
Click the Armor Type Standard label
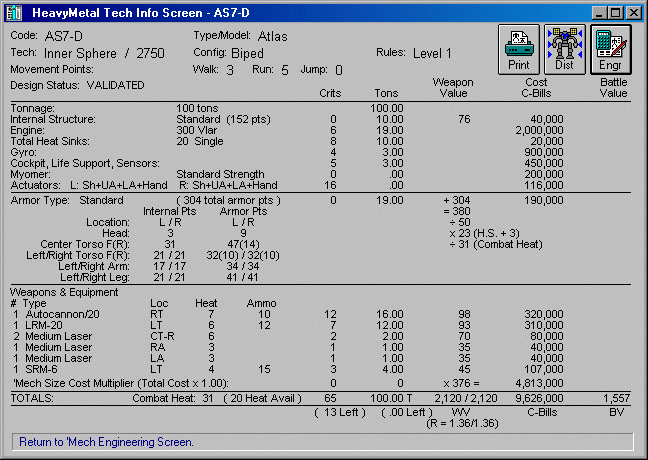pyautogui.click(x=67, y=200)
